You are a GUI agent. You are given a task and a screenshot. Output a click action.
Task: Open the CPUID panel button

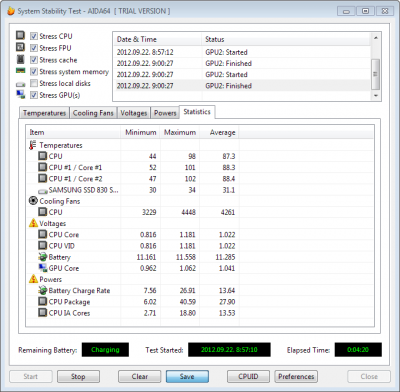tap(248, 376)
